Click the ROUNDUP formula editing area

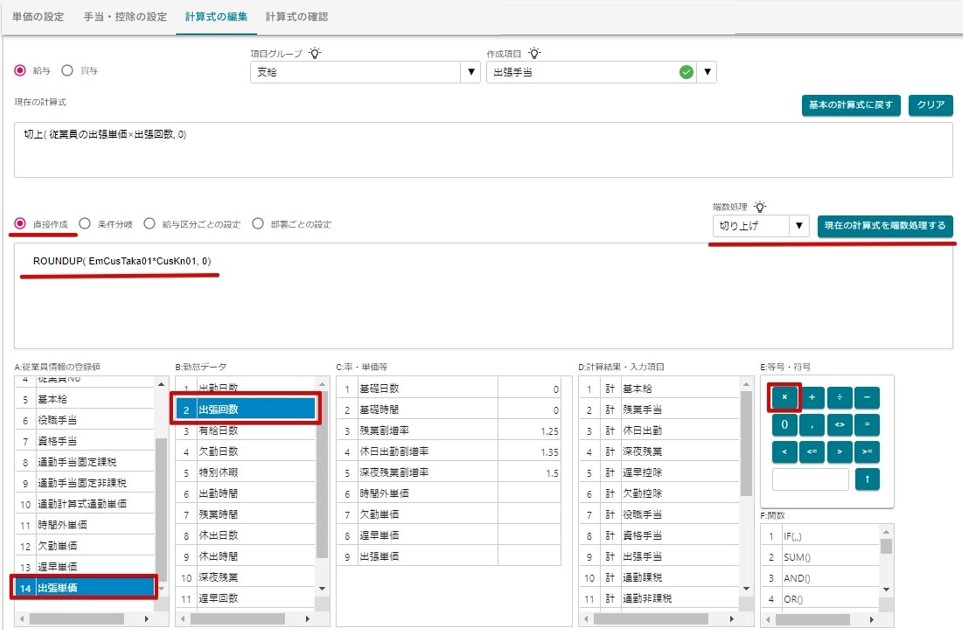483,295
